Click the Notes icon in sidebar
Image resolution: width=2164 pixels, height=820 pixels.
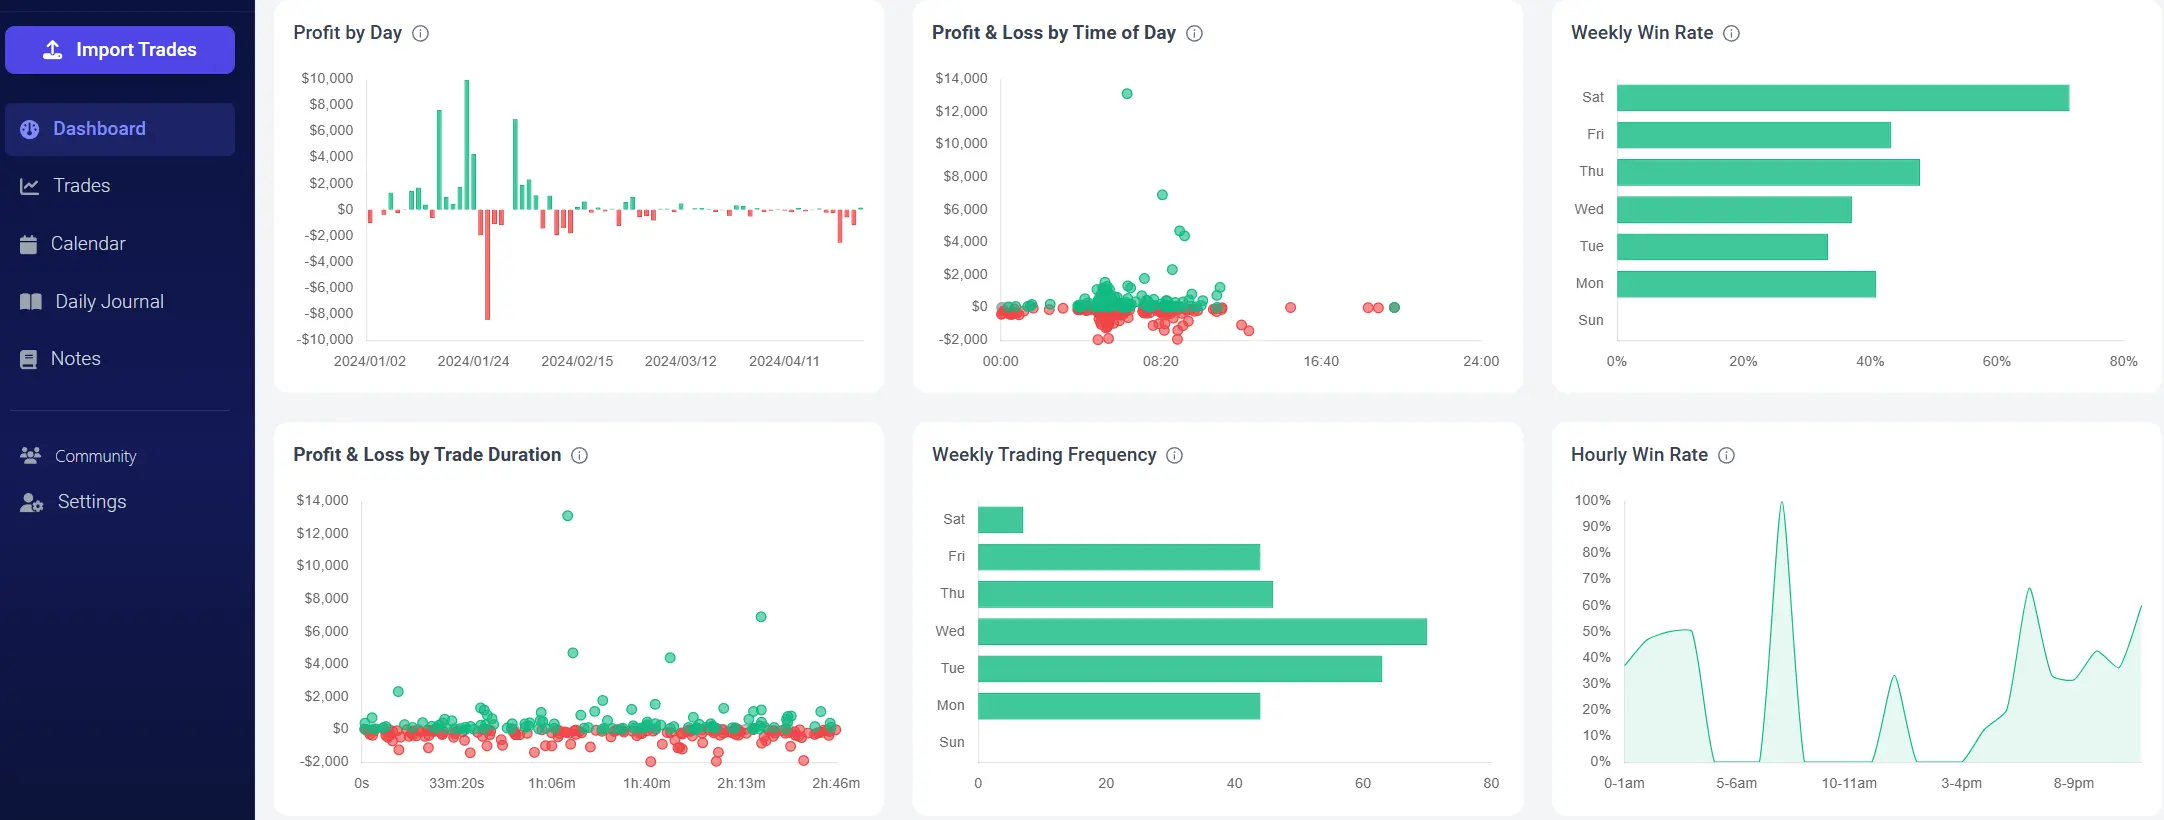click(x=29, y=359)
